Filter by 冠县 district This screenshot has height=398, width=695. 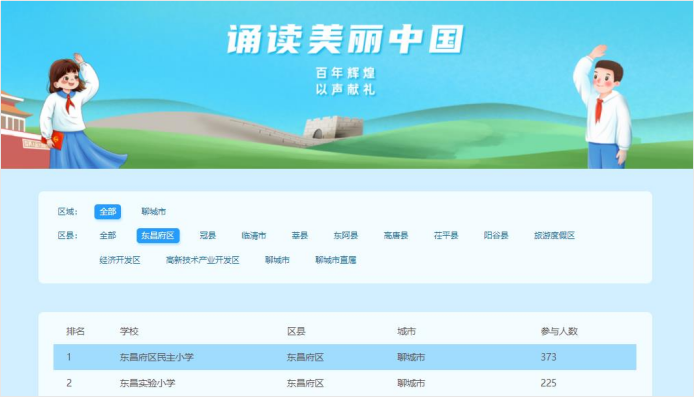tap(207, 235)
